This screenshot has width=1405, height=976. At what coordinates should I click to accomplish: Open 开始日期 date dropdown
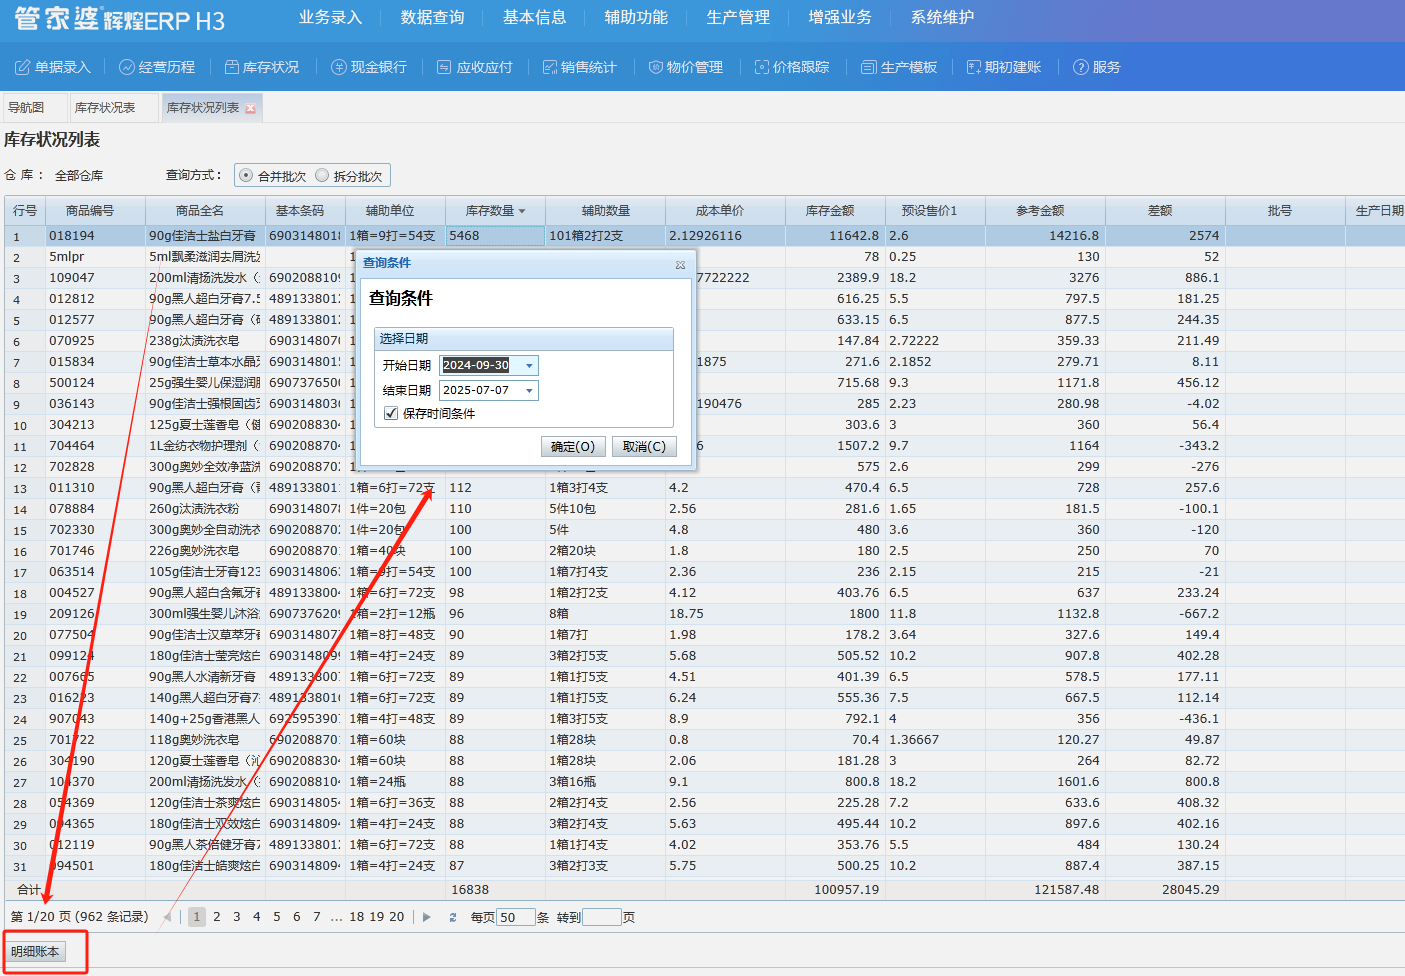(529, 365)
